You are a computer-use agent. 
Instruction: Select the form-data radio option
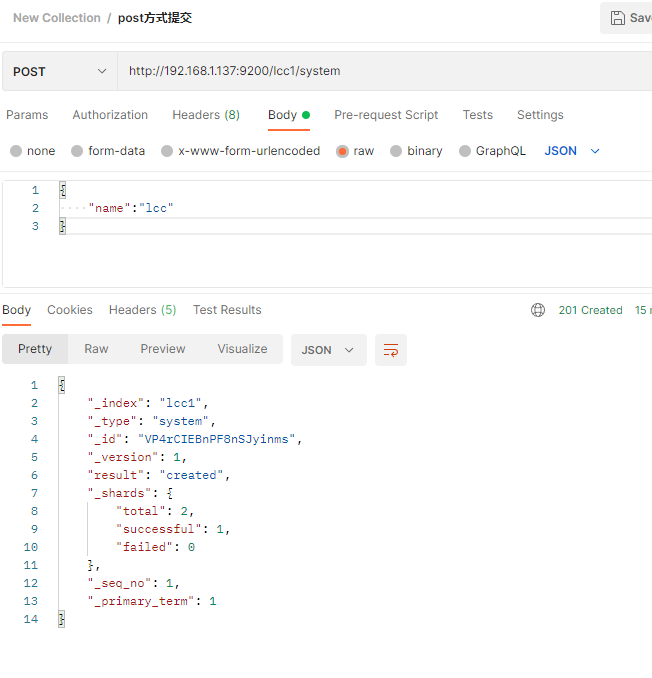click(x=77, y=151)
